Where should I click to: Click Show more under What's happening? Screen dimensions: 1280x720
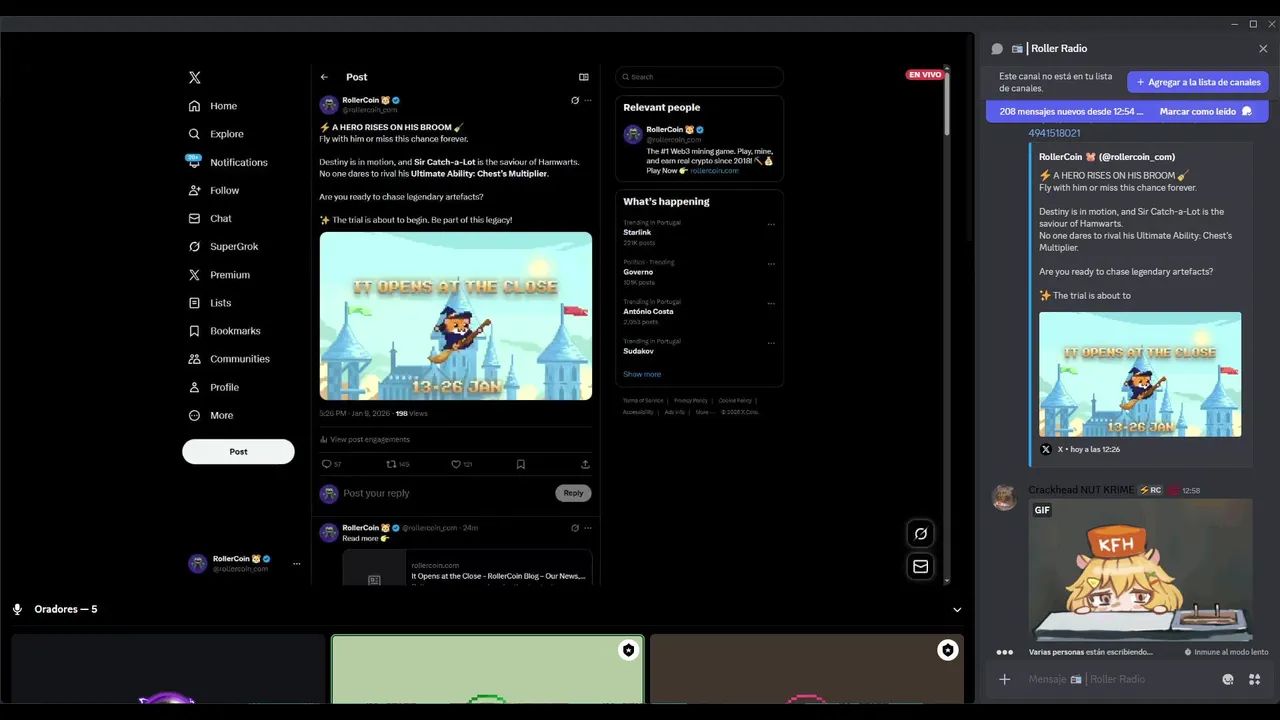tap(642, 374)
